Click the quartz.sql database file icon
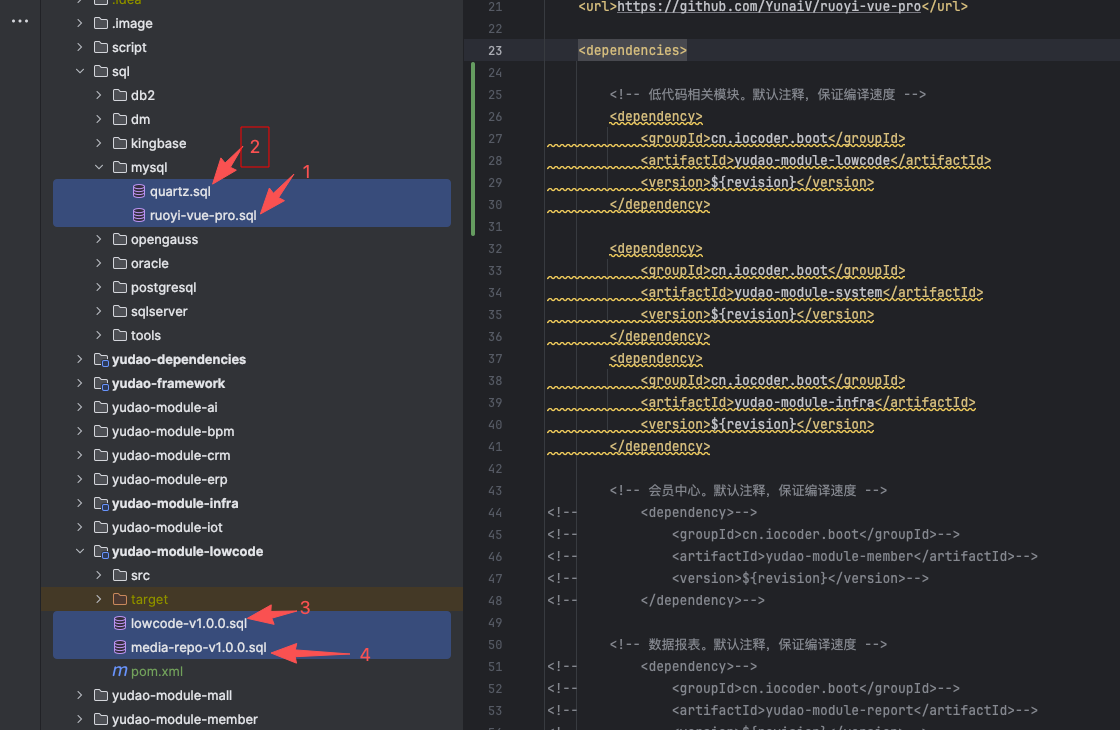1120x730 pixels. click(139, 191)
